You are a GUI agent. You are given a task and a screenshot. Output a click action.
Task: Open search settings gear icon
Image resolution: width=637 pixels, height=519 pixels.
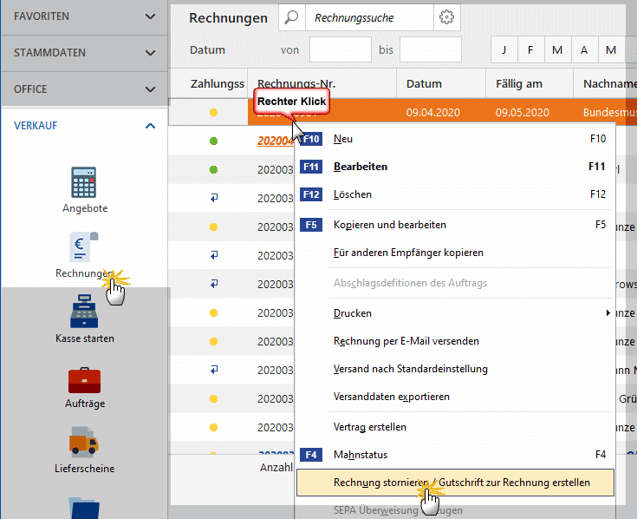(447, 18)
